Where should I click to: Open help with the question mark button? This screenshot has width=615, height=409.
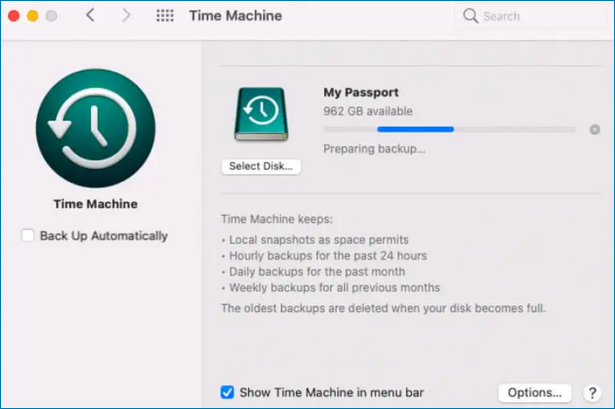pos(592,393)
